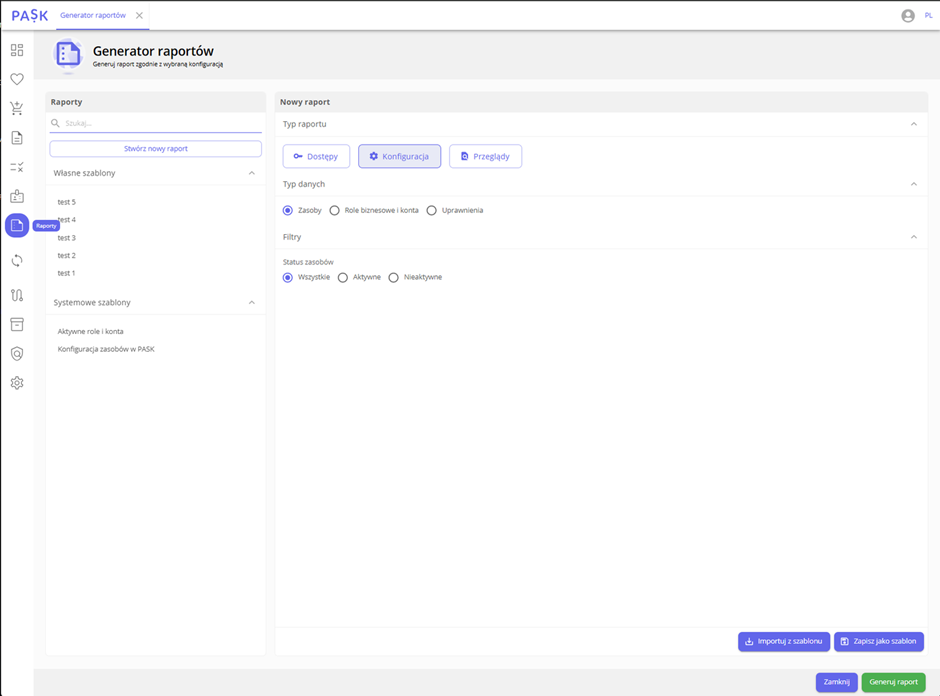Choose the Aktywne status radio button
The width and height of the screenshot is (940, 696).
coord(343,277)
